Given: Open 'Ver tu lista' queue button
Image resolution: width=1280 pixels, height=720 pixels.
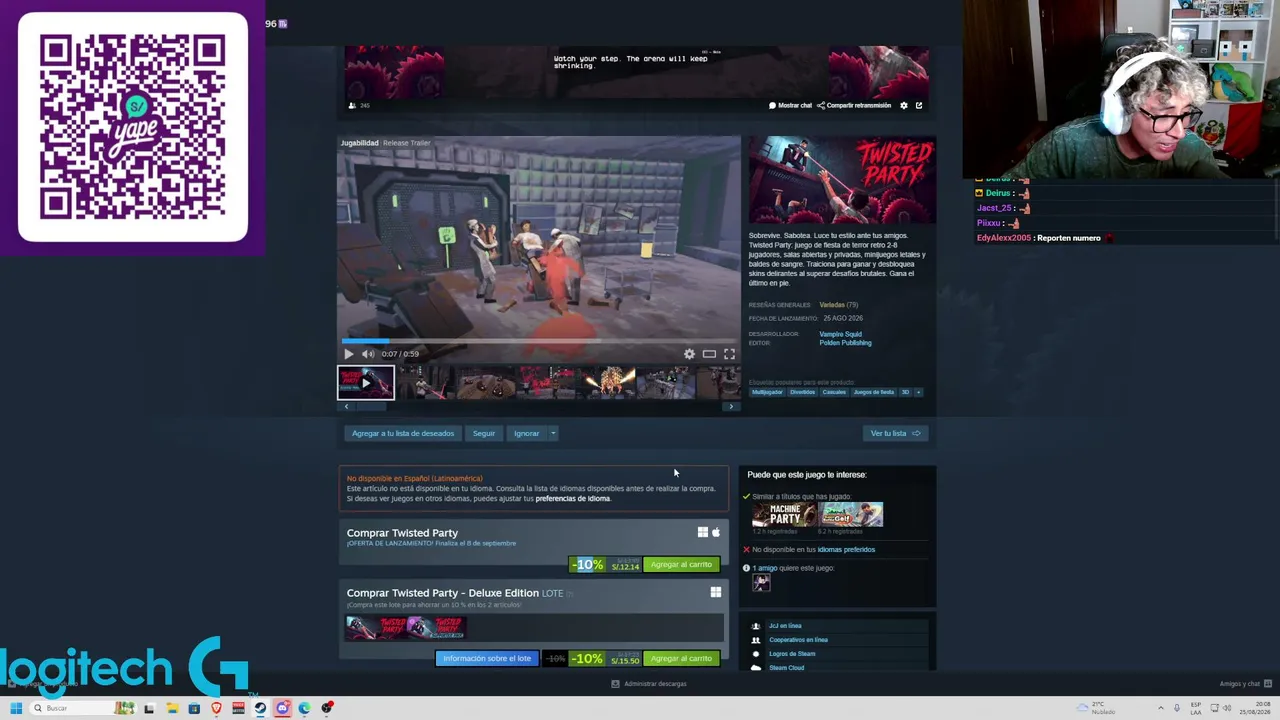Looking at the screenshot, I should click(895, 434).
